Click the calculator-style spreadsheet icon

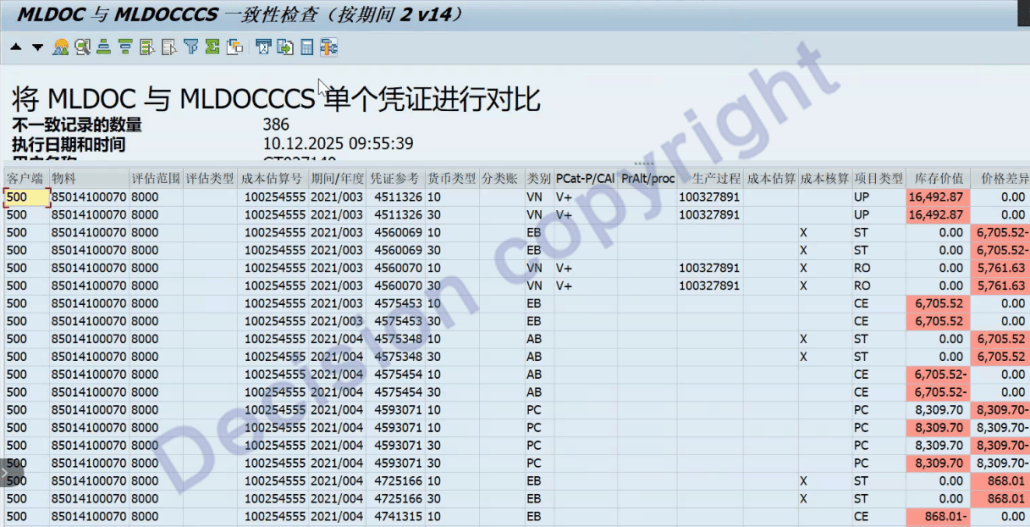(307, 47)
